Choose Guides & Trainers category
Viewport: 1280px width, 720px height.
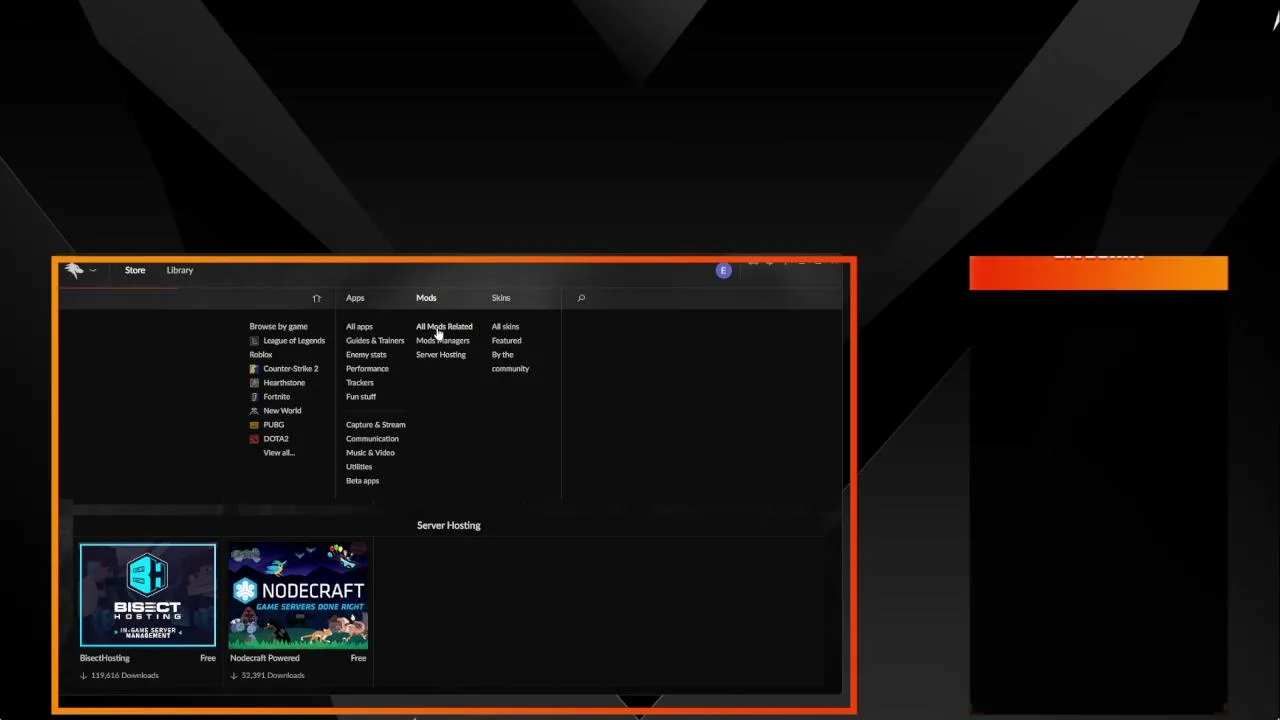pos(375,341)
